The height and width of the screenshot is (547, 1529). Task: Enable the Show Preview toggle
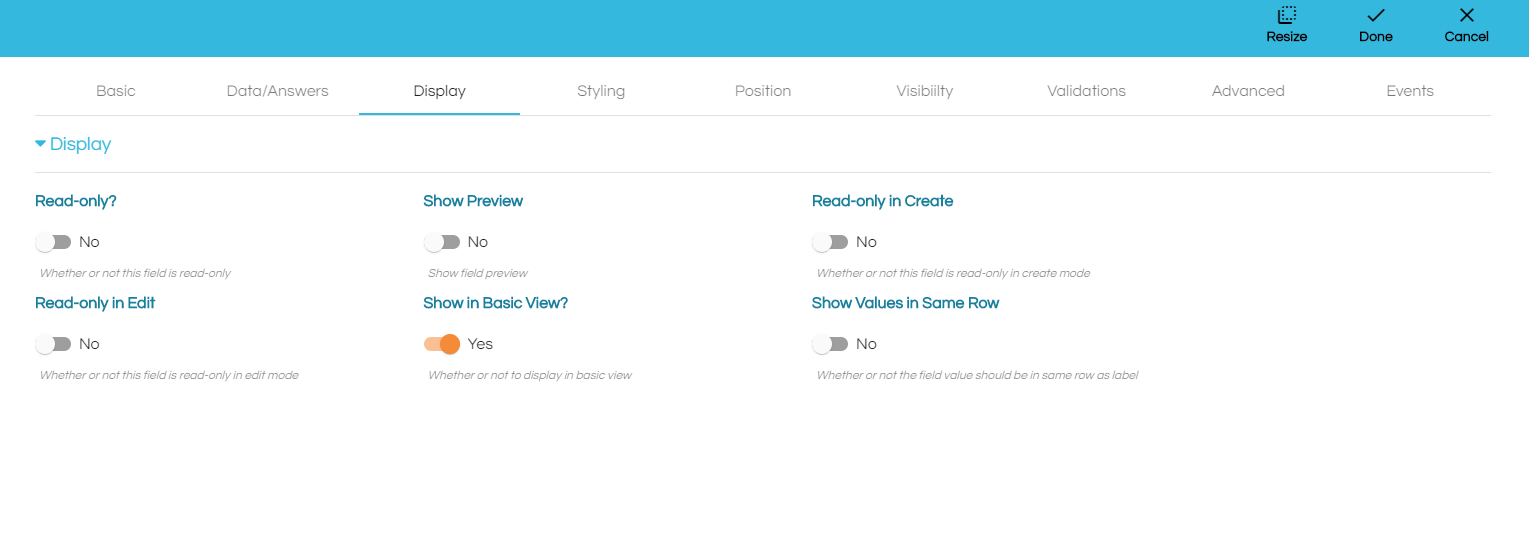[442, 242]
